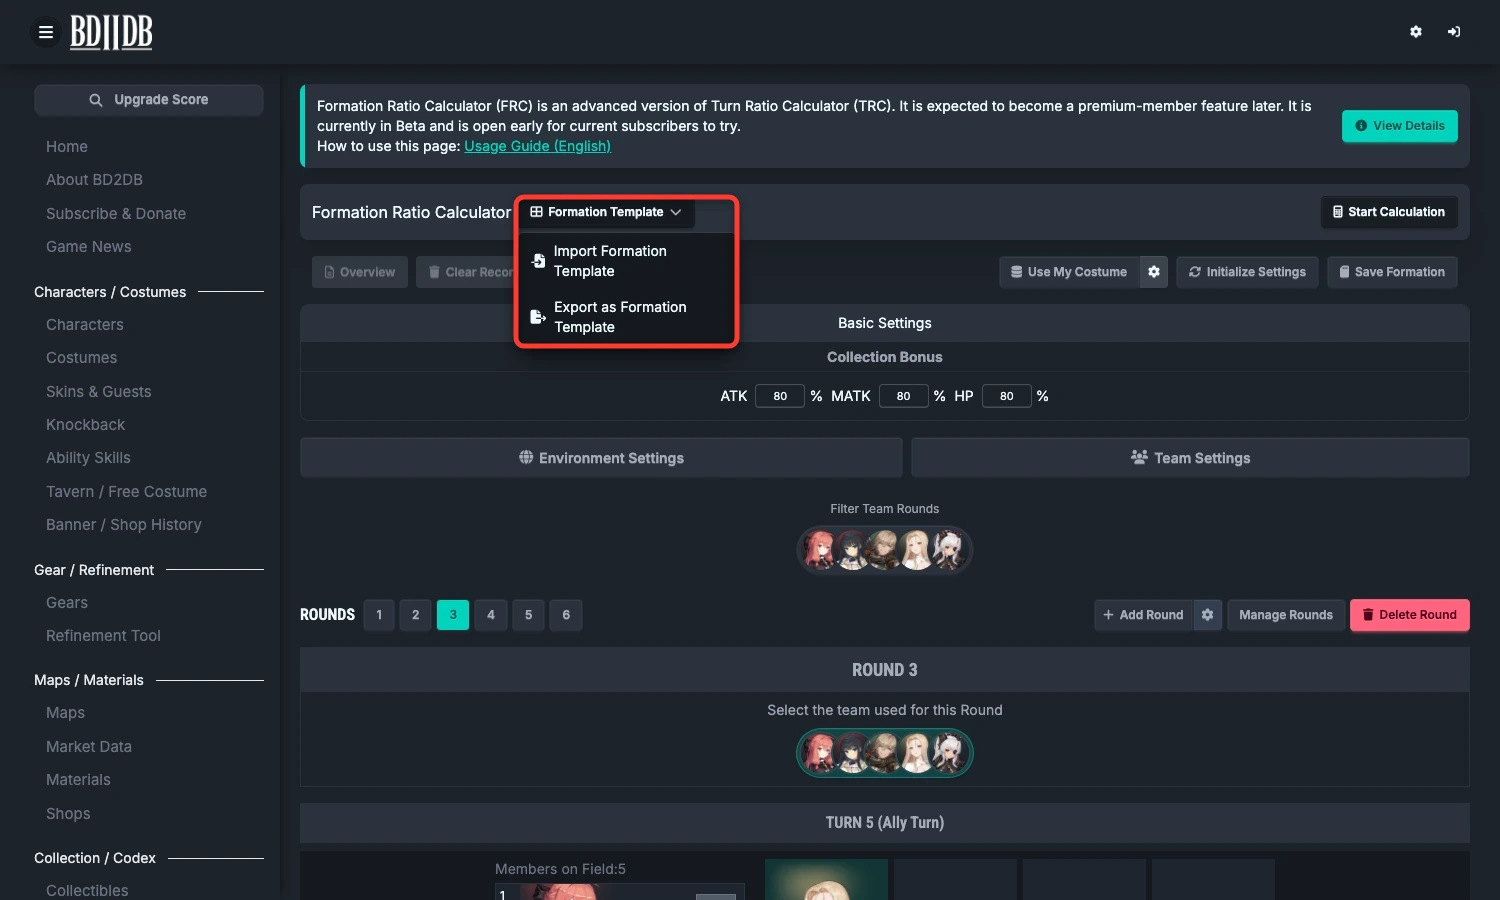The height and width of the screenshot is (900, 1500).
Task: Click the ATK collection bonus field
Action: pos(780,396)
